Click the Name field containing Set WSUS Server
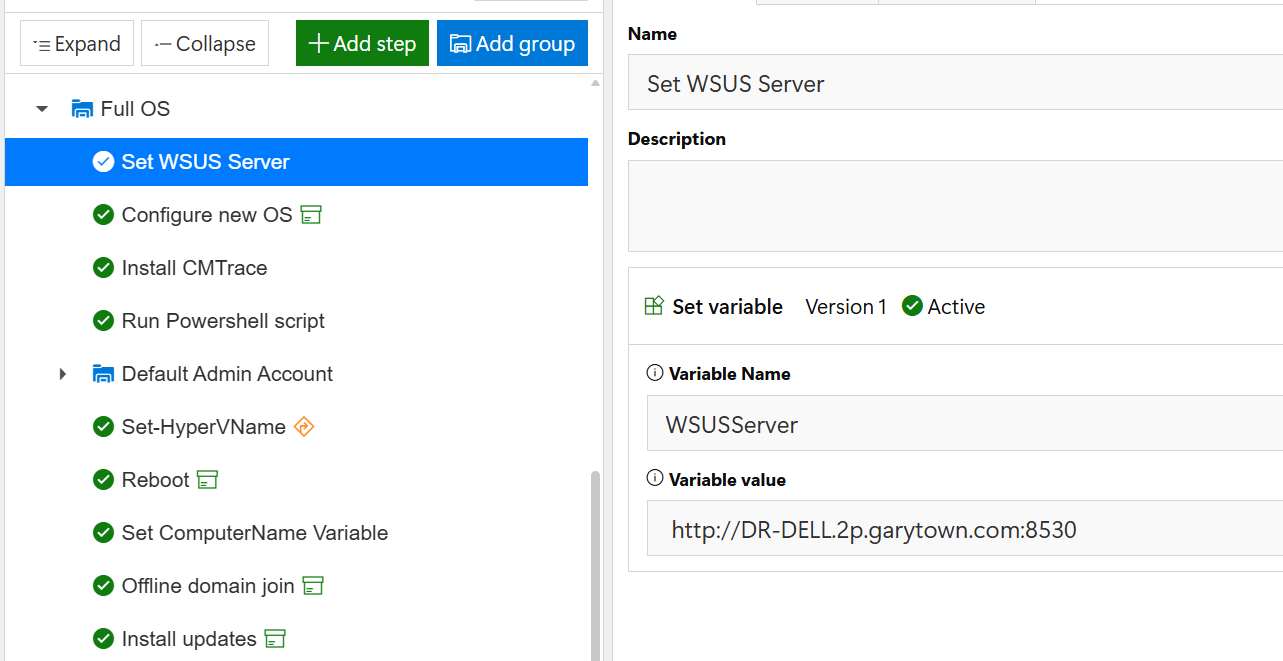The height and width of the screenshot is (661, 1283). coord(955,83)
